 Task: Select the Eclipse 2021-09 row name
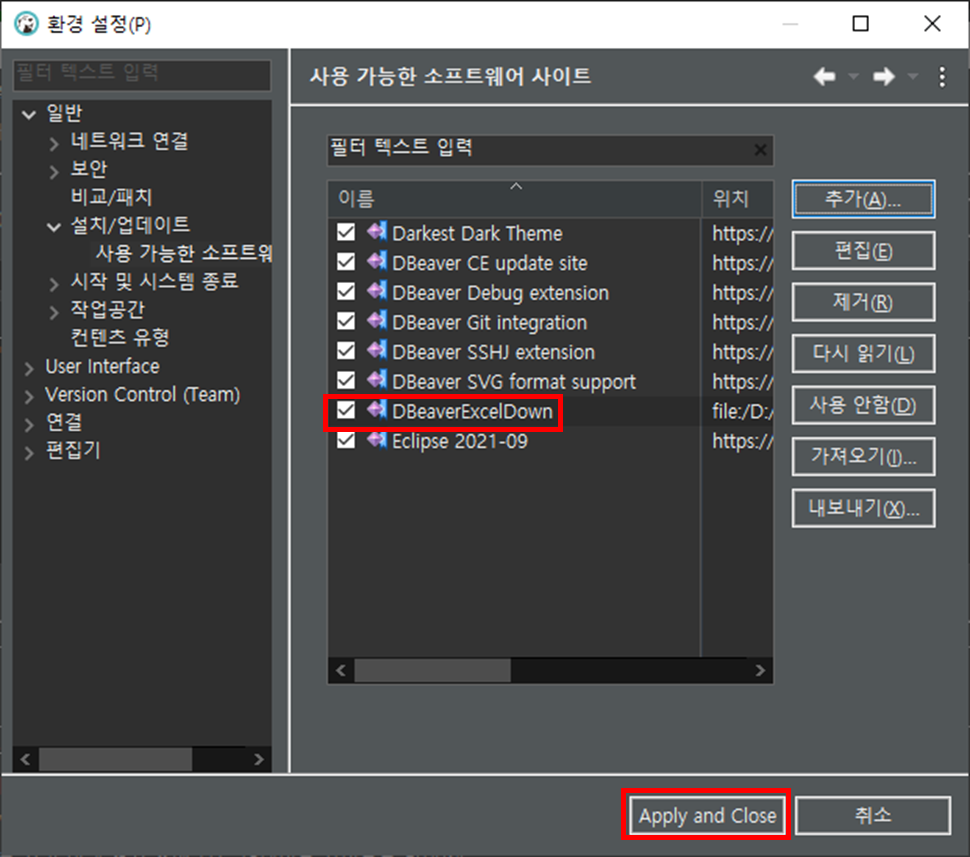[x=460, y=441]
